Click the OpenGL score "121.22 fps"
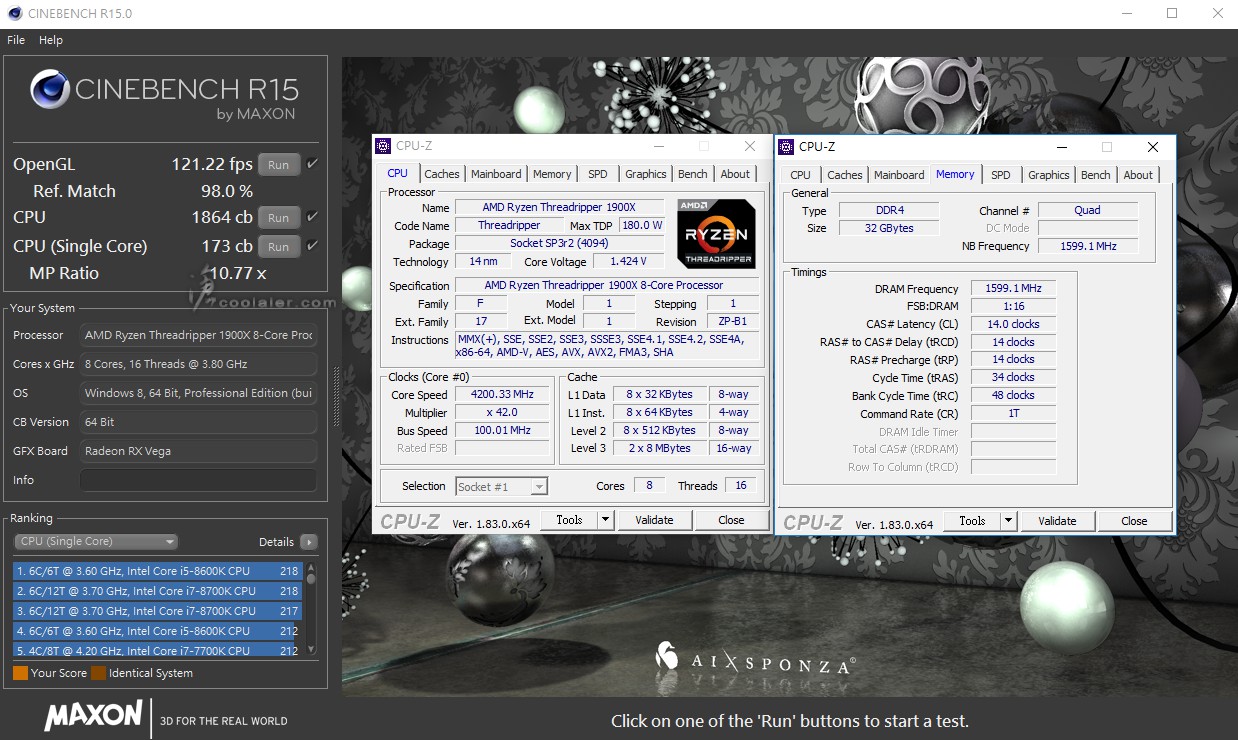The height and width of the screenshot is (740, 1238). point(211,165)
